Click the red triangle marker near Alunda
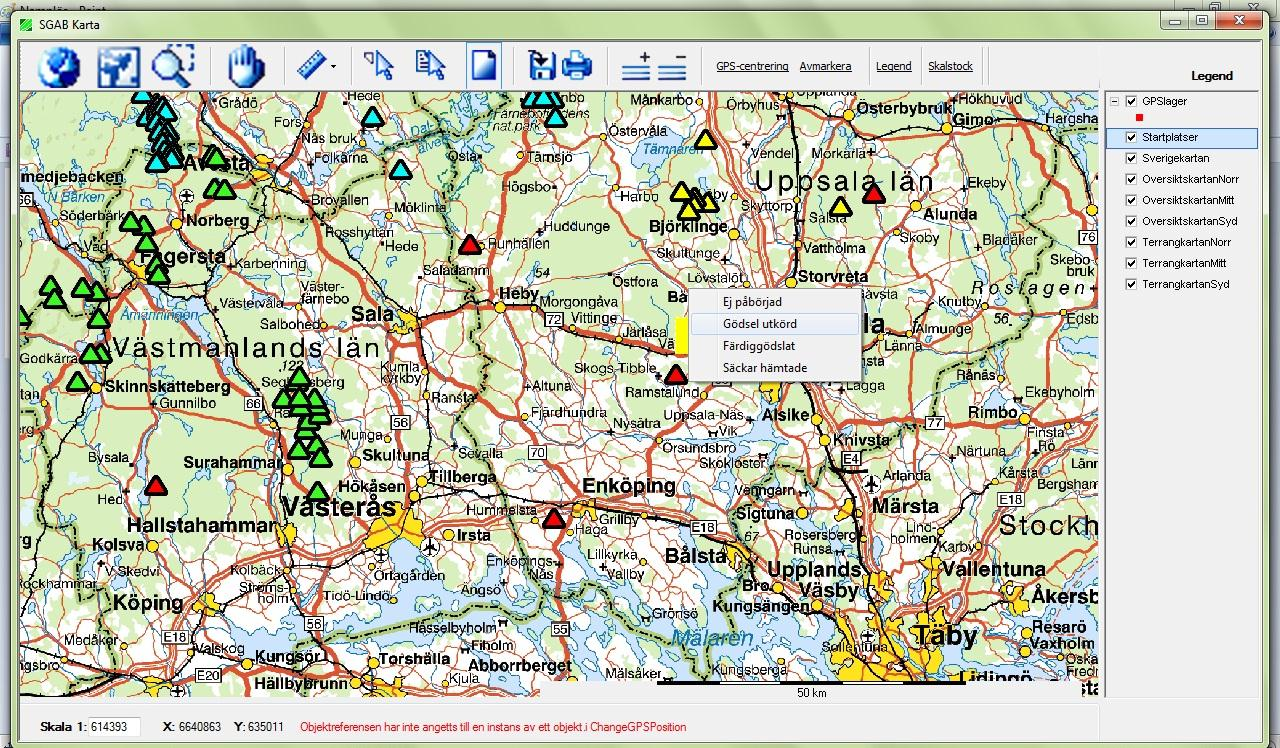The width and height of the screenshot is (1280, 748). coord(874,193)
